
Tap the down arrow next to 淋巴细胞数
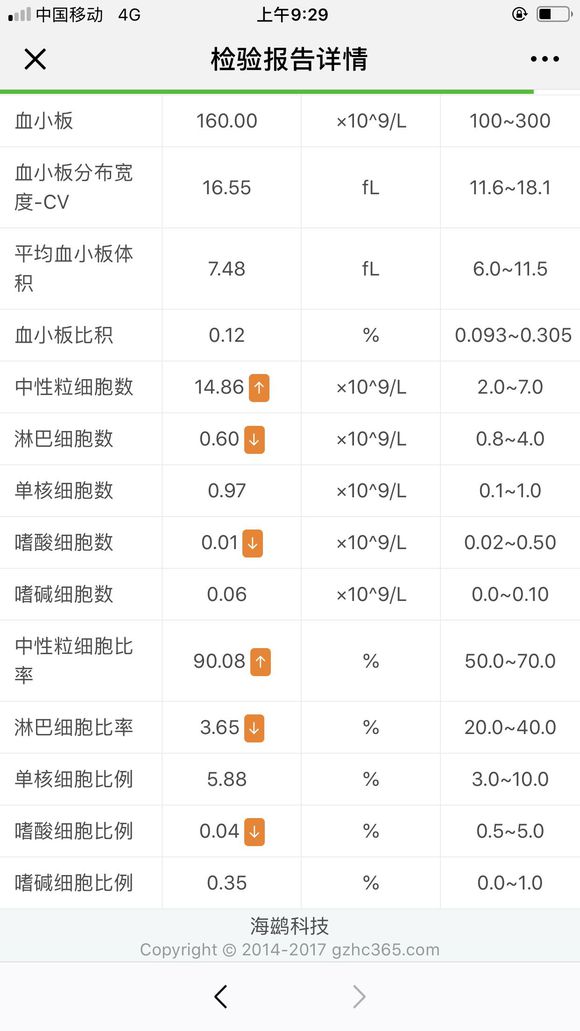click(253, 438)
